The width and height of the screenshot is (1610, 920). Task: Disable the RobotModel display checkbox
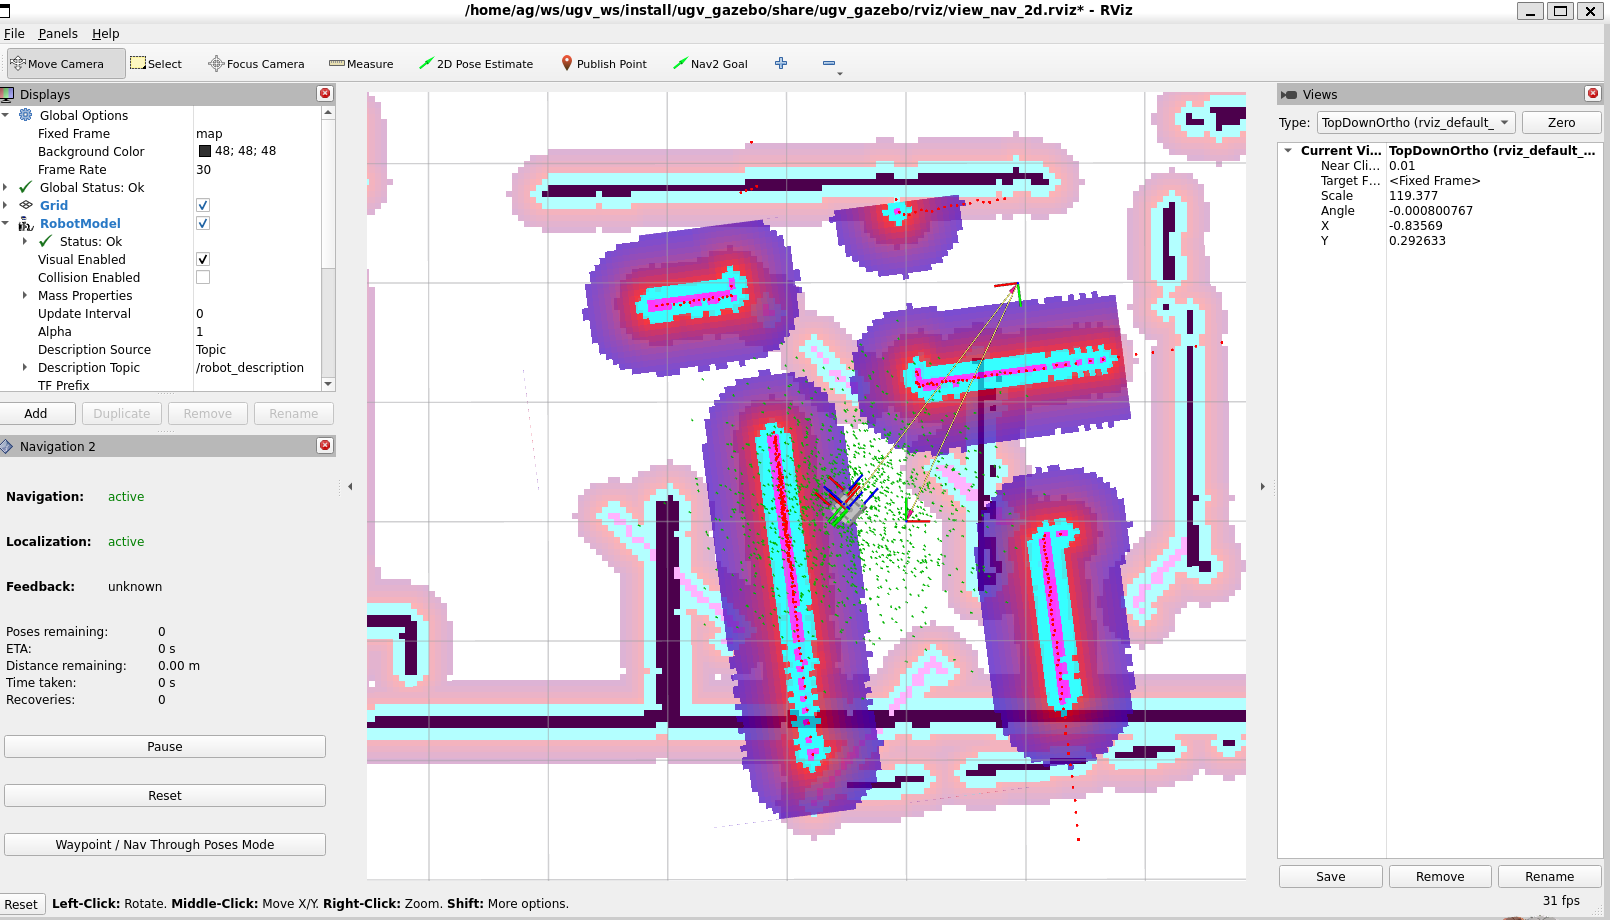[x=203, y=223]
